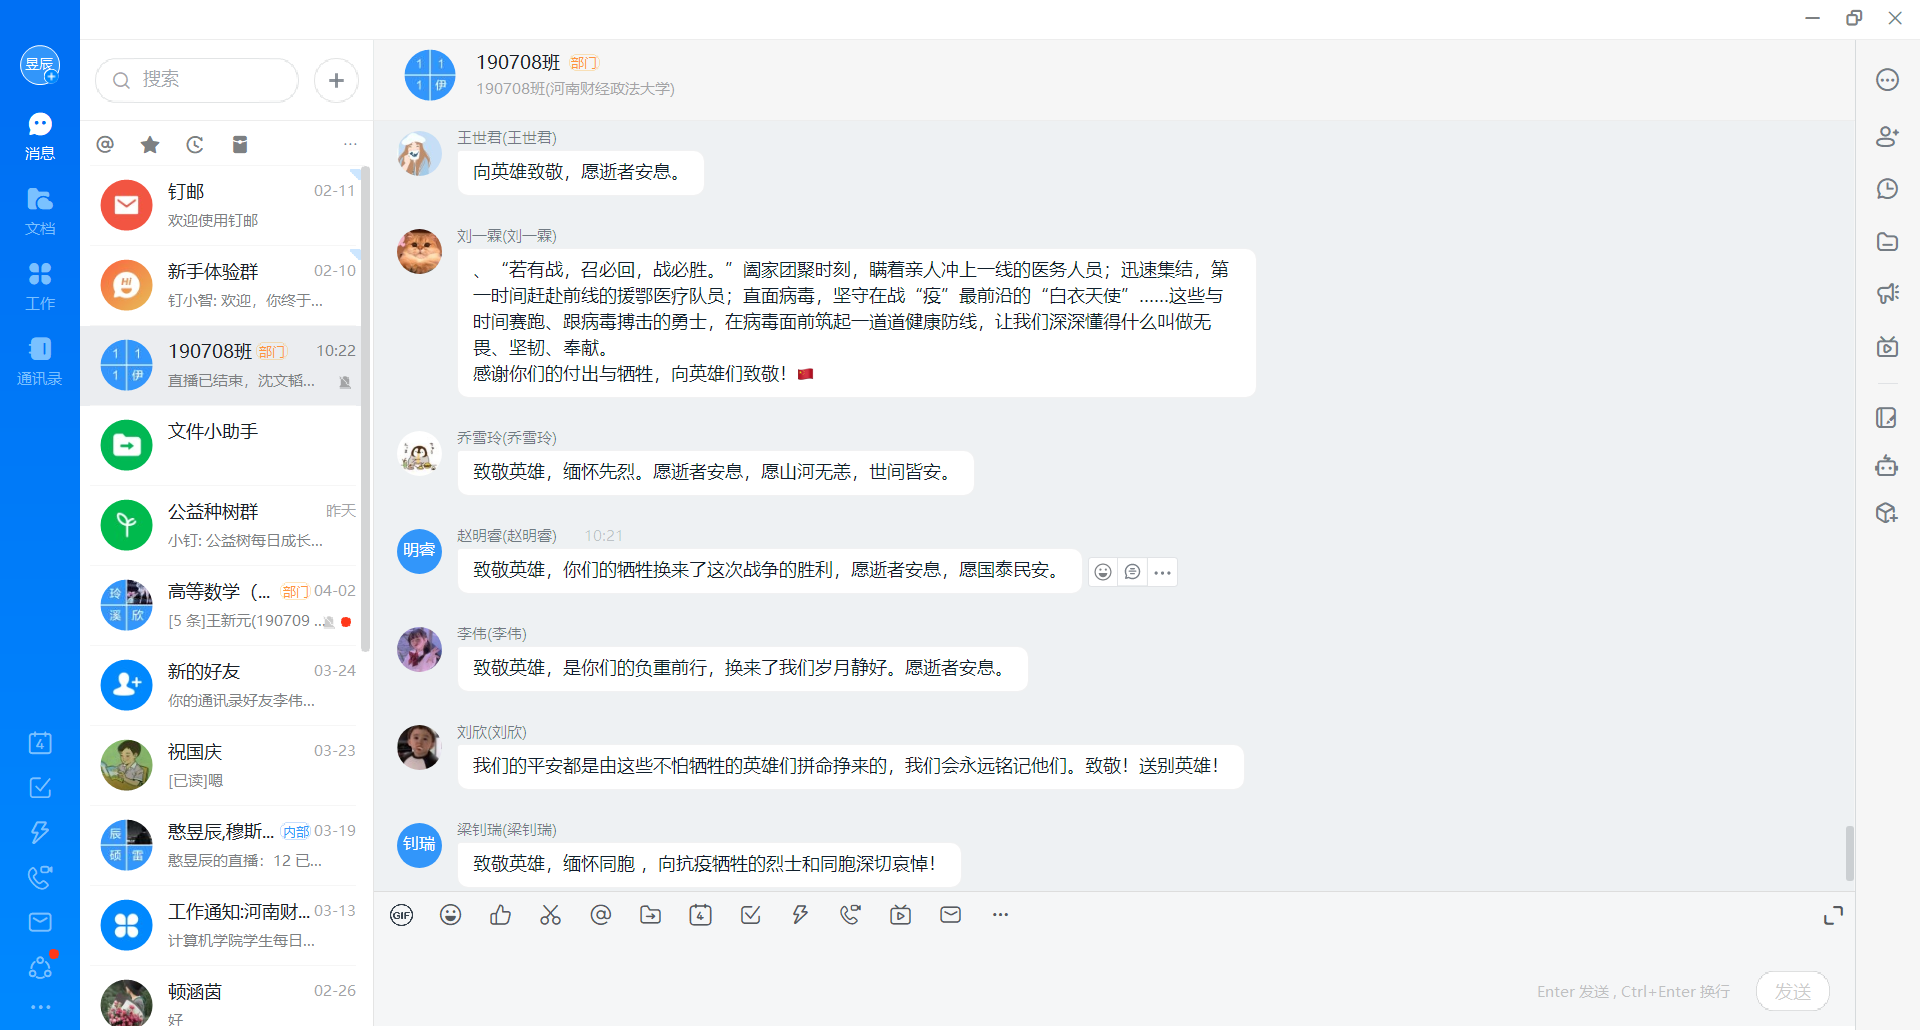Open more options on 赵明睿's message
This screenshot has height=1030, width=1920.
tap(1162, 572)
